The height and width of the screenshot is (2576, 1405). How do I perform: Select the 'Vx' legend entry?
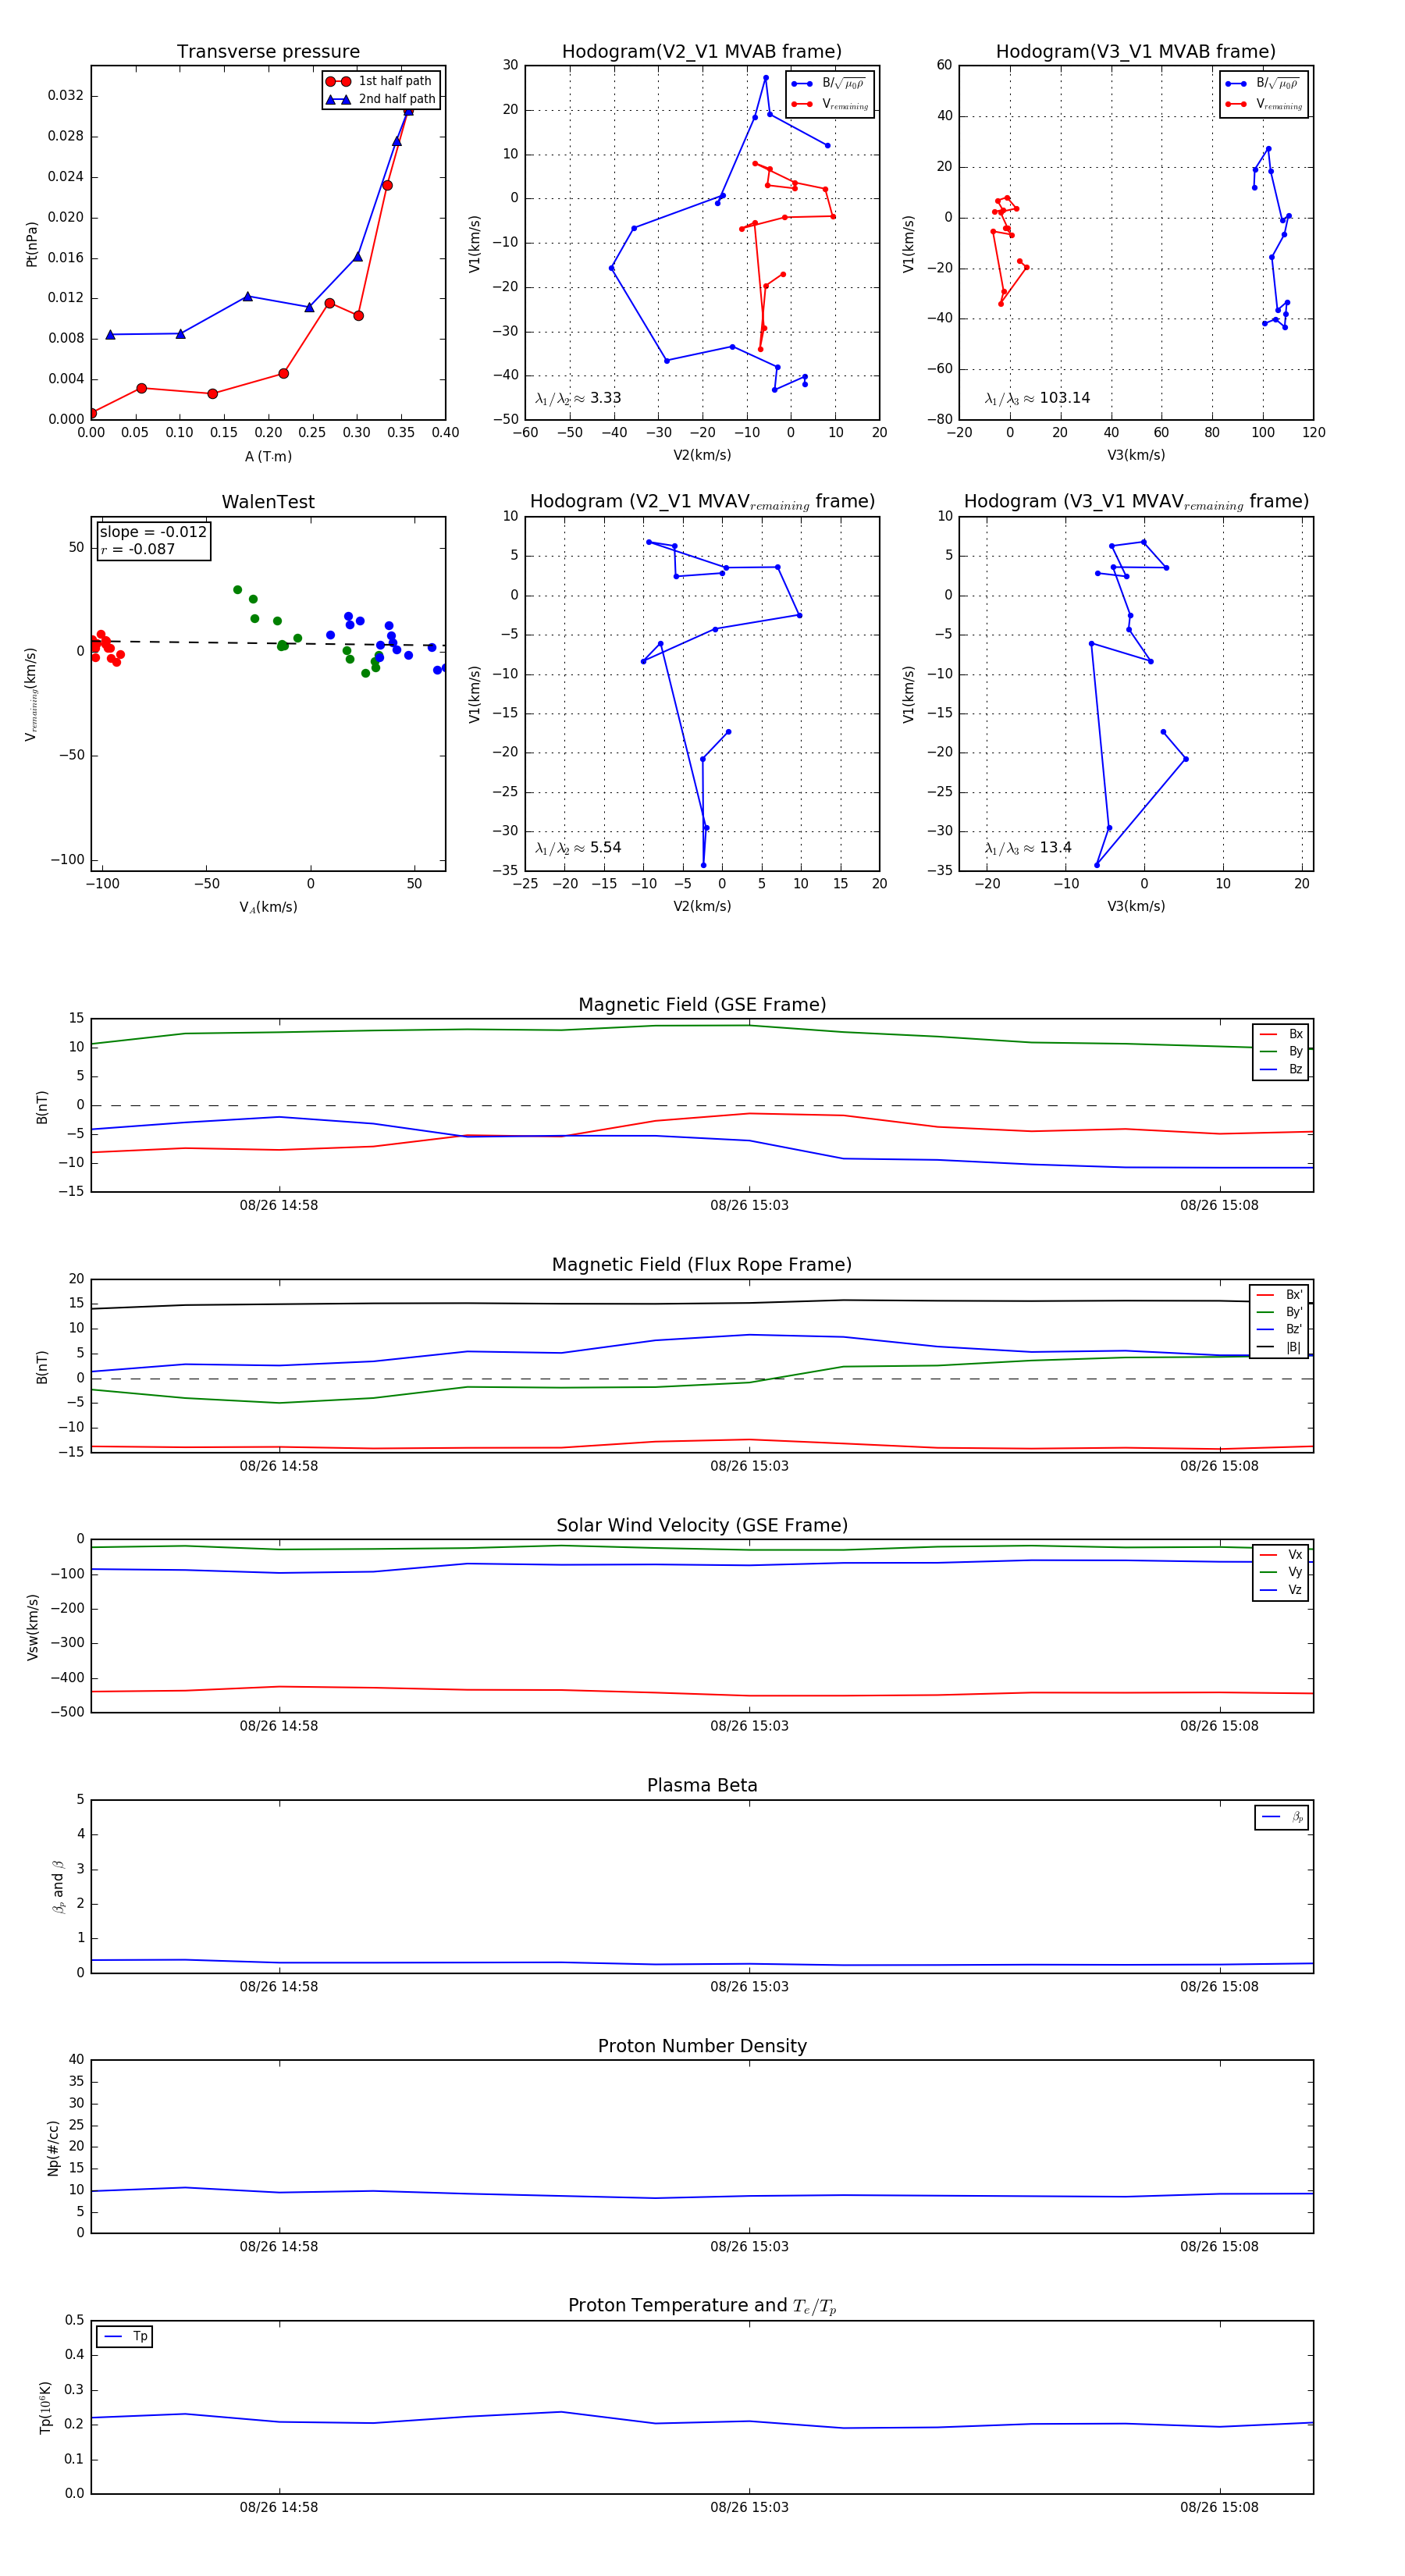point(1281,1555)
